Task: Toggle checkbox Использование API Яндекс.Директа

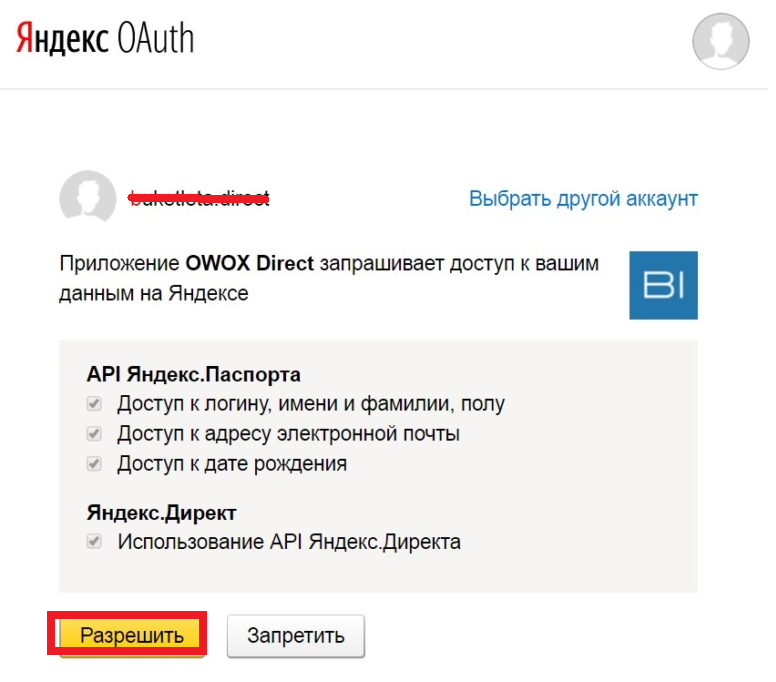Action: (94, 541)
